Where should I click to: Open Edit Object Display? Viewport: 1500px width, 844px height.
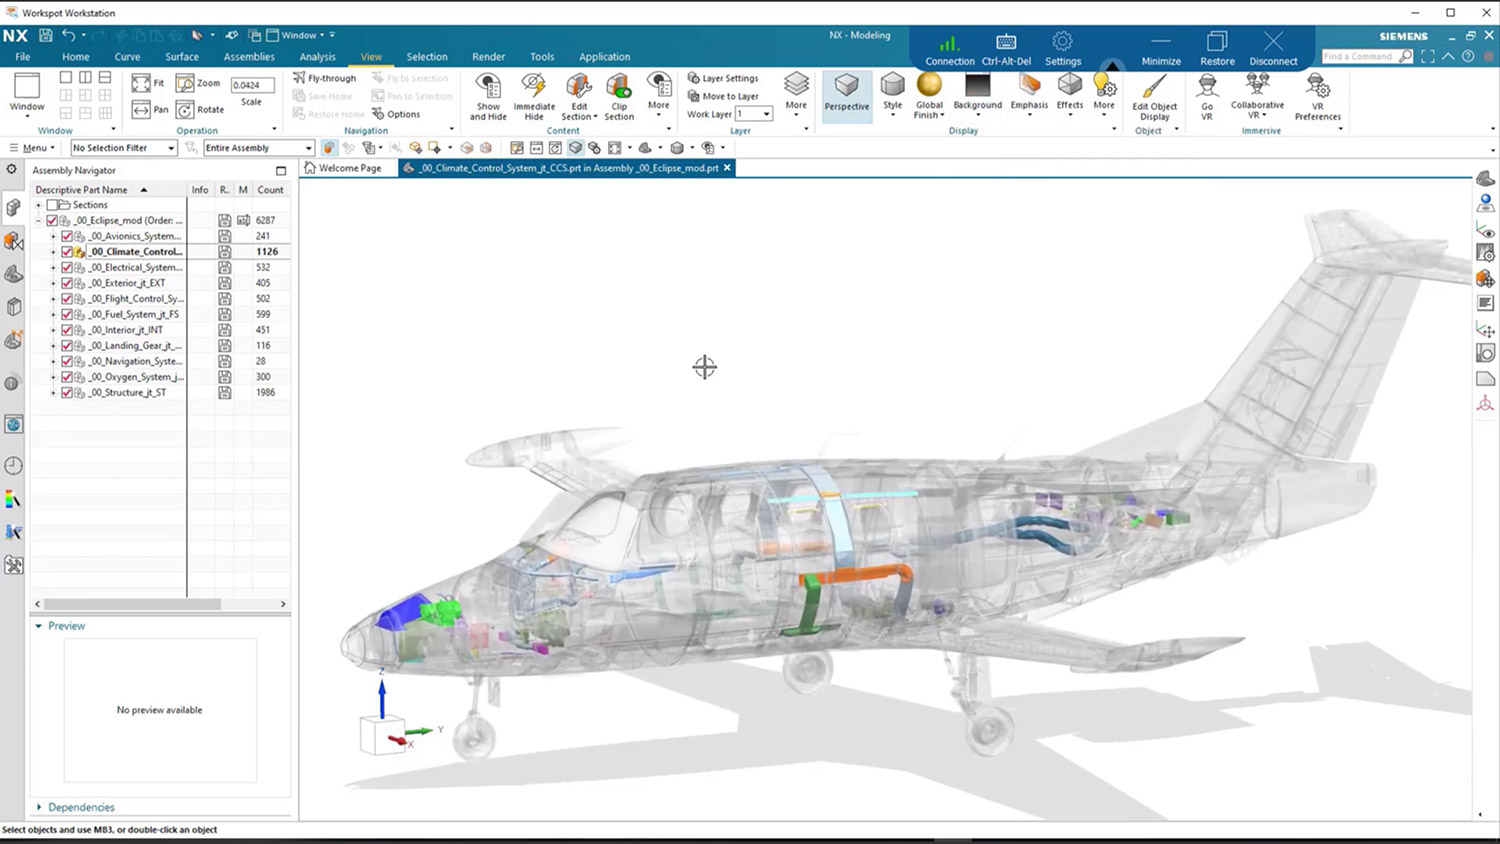(1155, 95)
